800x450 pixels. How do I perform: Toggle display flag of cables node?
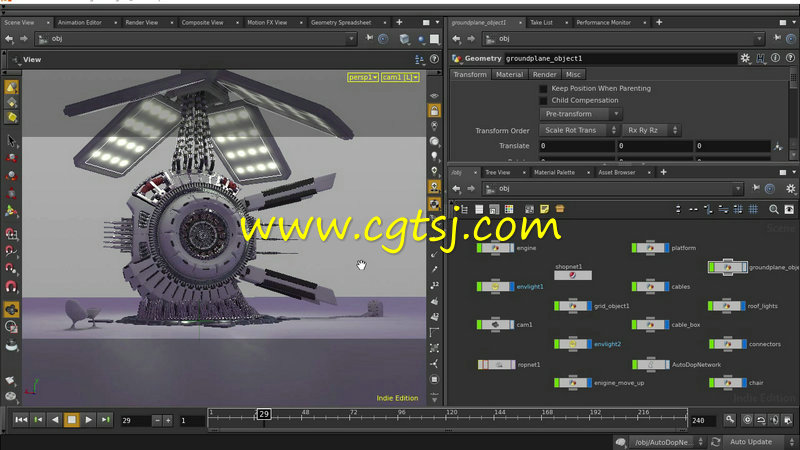tap(667, 287)
